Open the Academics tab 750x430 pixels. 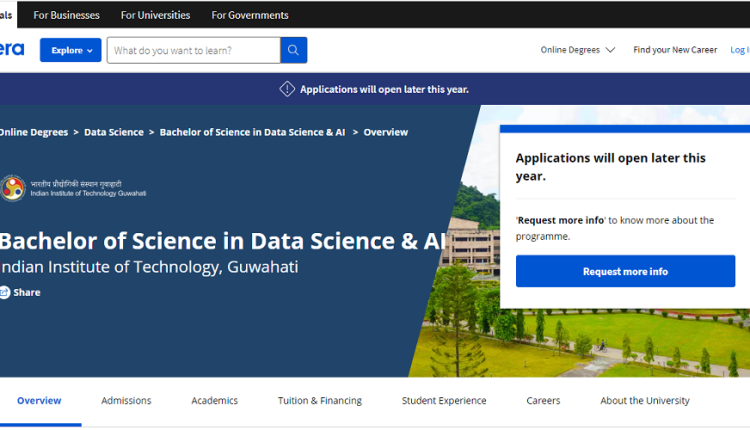[x=215, y=400]
